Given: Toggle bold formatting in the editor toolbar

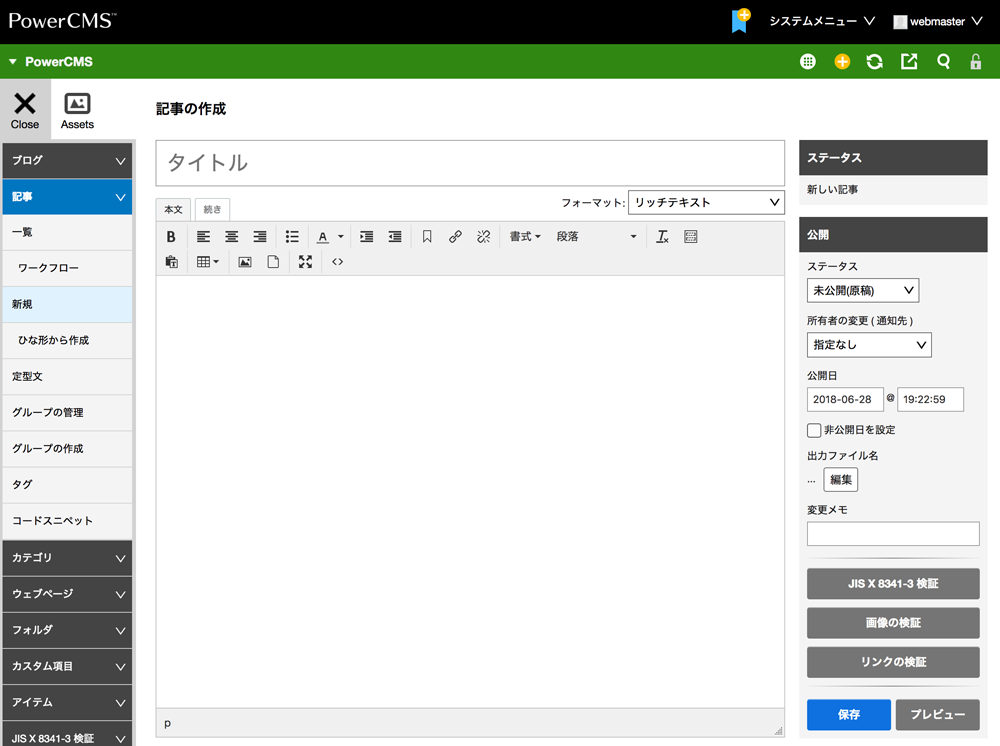Looking at the screenshot, I should pyautogui.click(x=171, y=236).
